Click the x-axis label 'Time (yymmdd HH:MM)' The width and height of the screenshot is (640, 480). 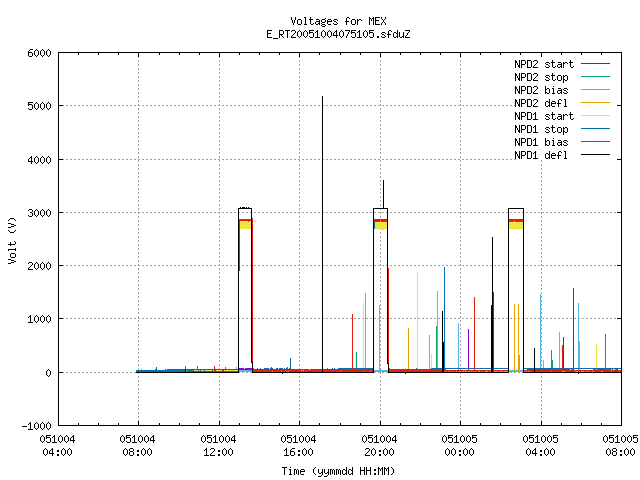[x=338, y=471]
